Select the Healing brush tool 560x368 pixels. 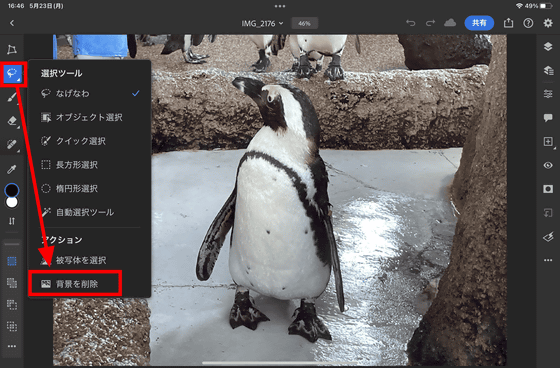pos(12,144)
